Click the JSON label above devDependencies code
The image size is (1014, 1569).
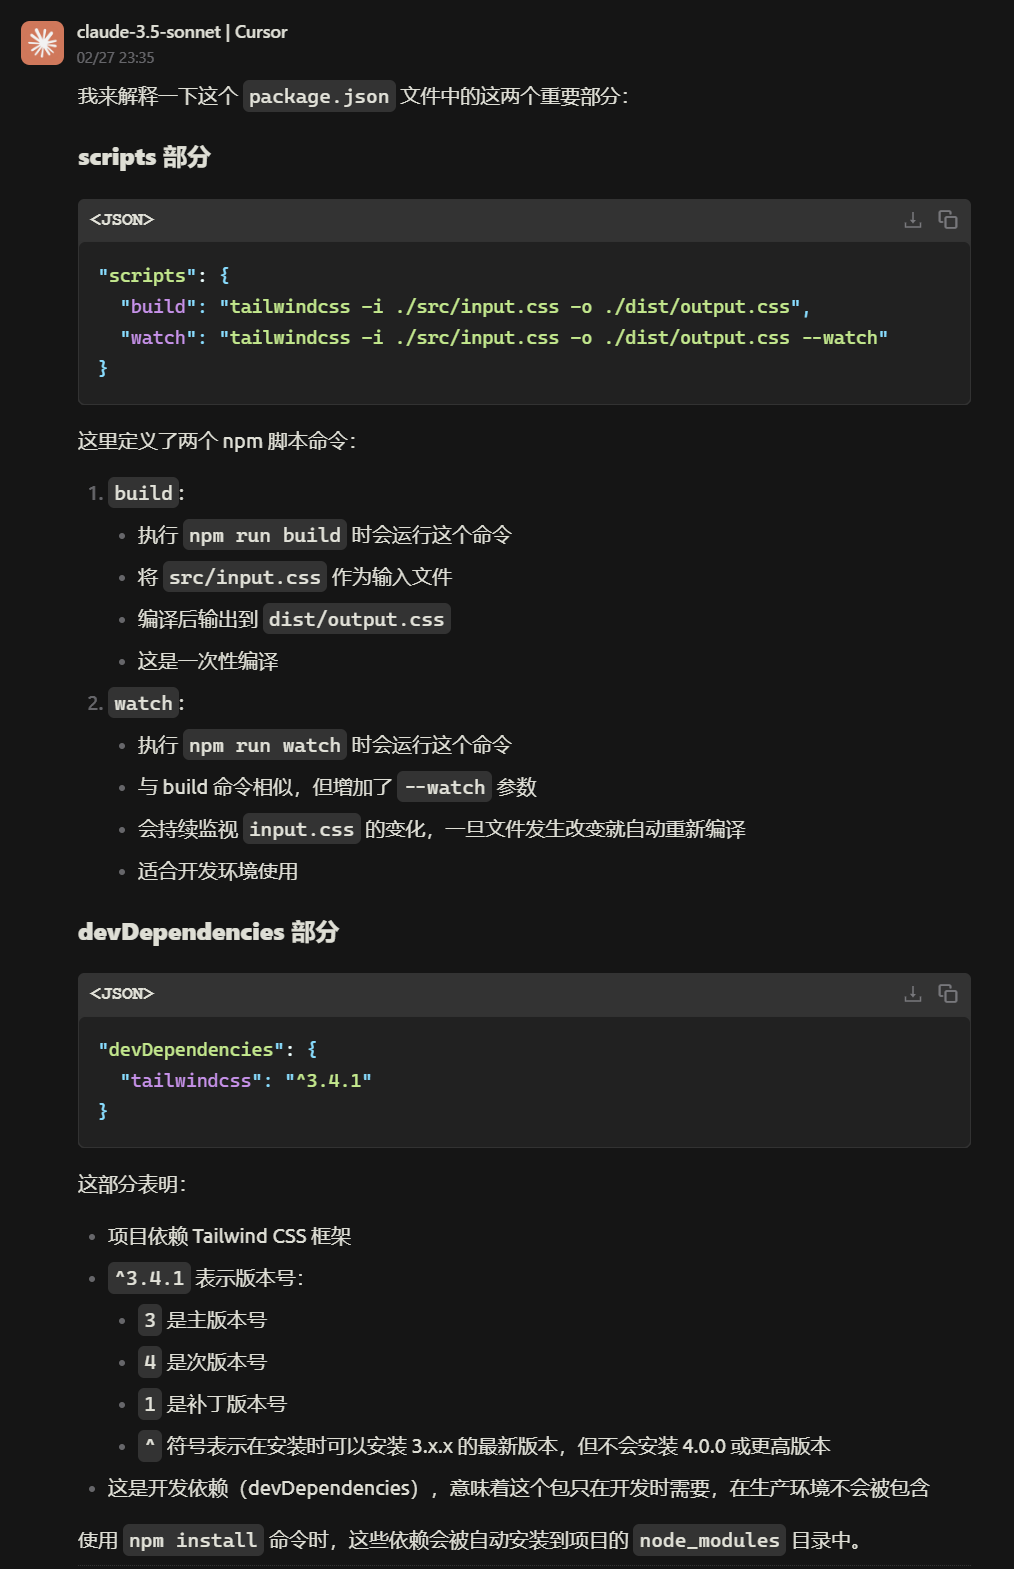pos(122,994)
